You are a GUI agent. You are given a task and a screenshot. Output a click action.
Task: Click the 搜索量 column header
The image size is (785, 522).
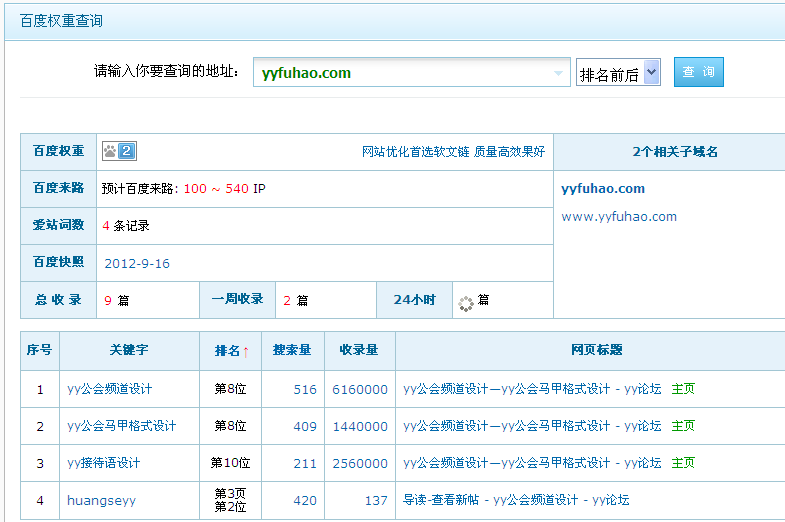292,351
